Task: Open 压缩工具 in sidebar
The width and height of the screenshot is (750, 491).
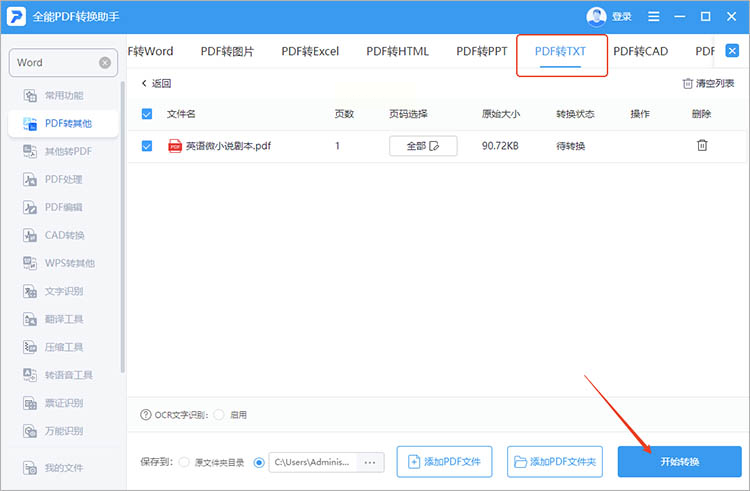Action: [x=63, y=347]
